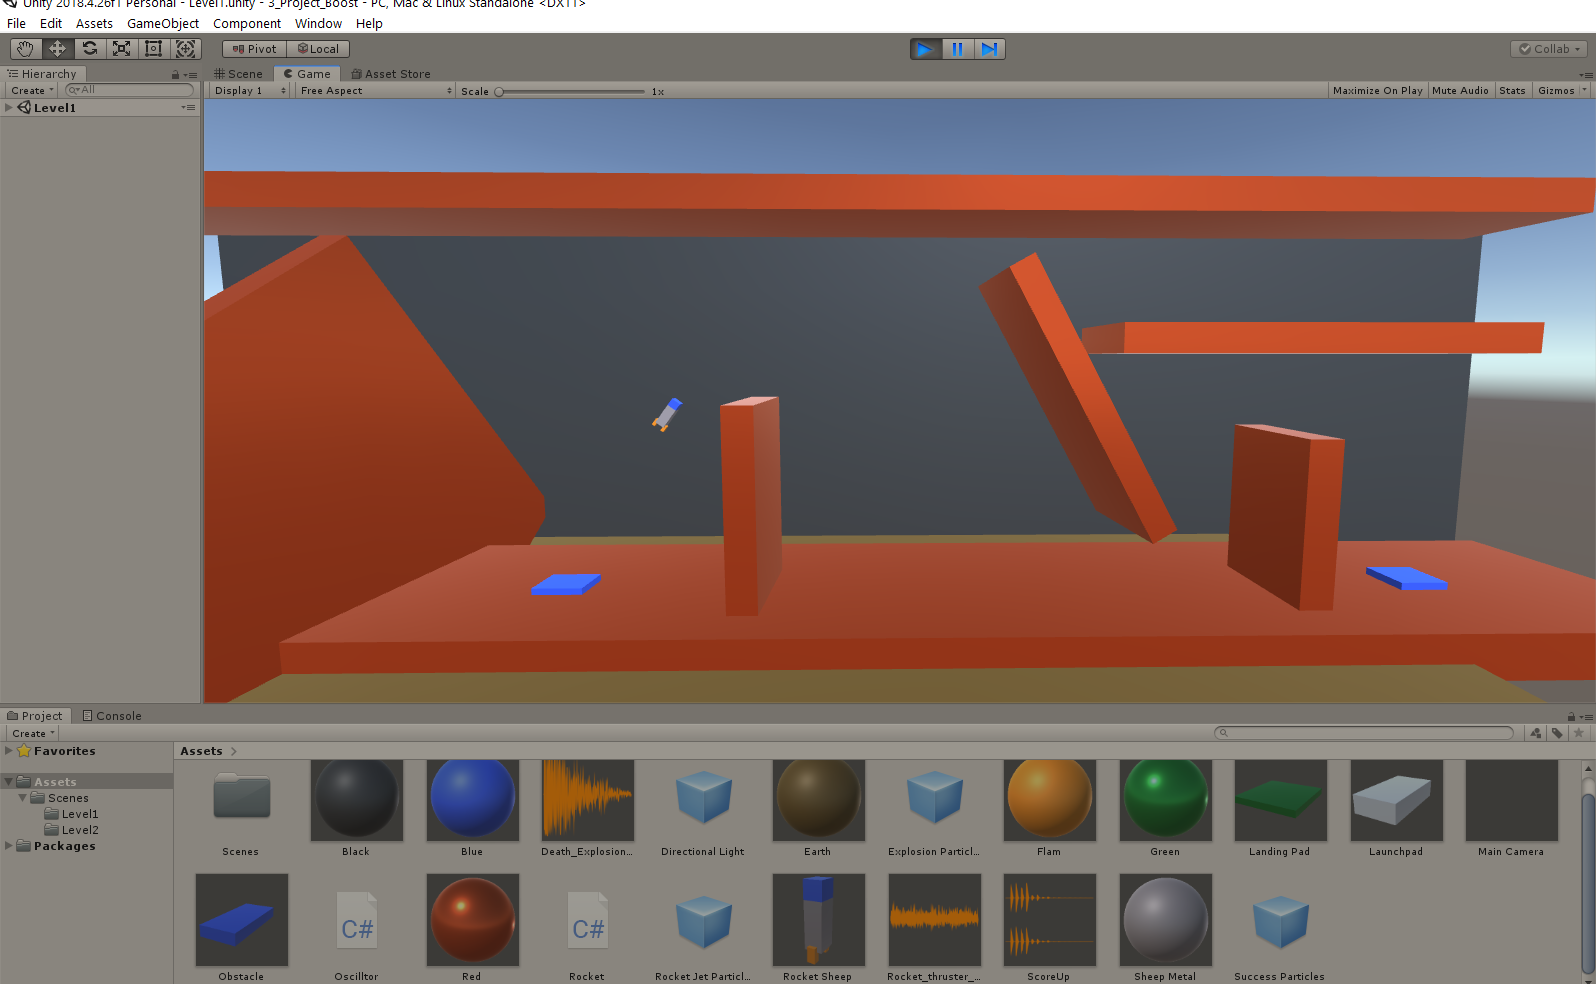The height and width of the screenshot is (984, 1596).
Task: Open the Assets menu
Action: 94,23
